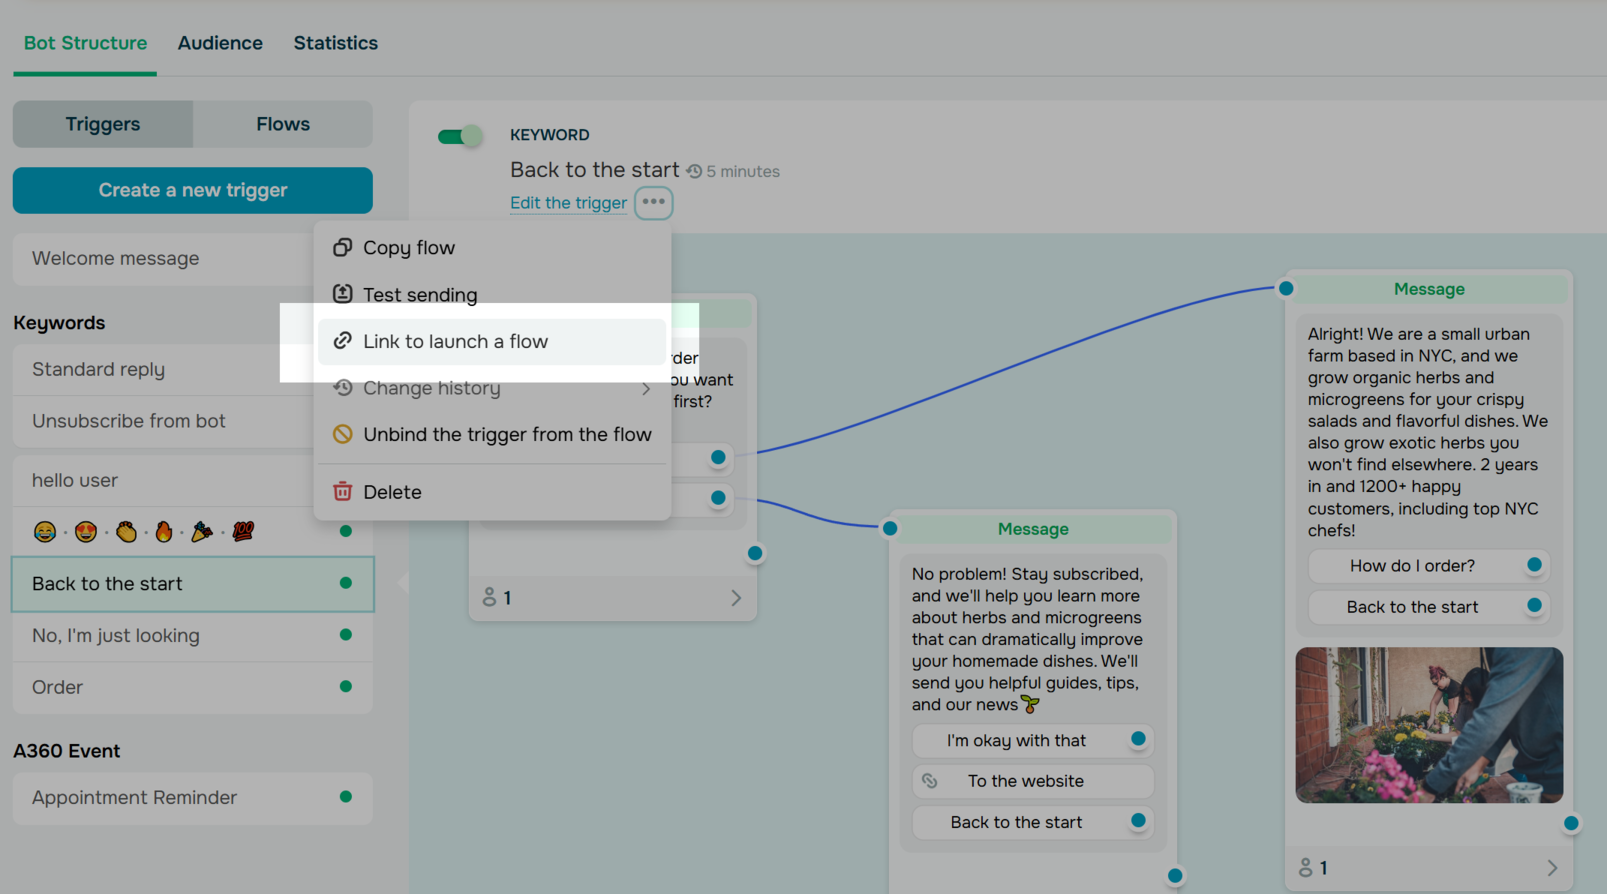Select the Bot Structure tab
Image resolution: width=1607 pixels, height=894 pixels.
(85, 43)
